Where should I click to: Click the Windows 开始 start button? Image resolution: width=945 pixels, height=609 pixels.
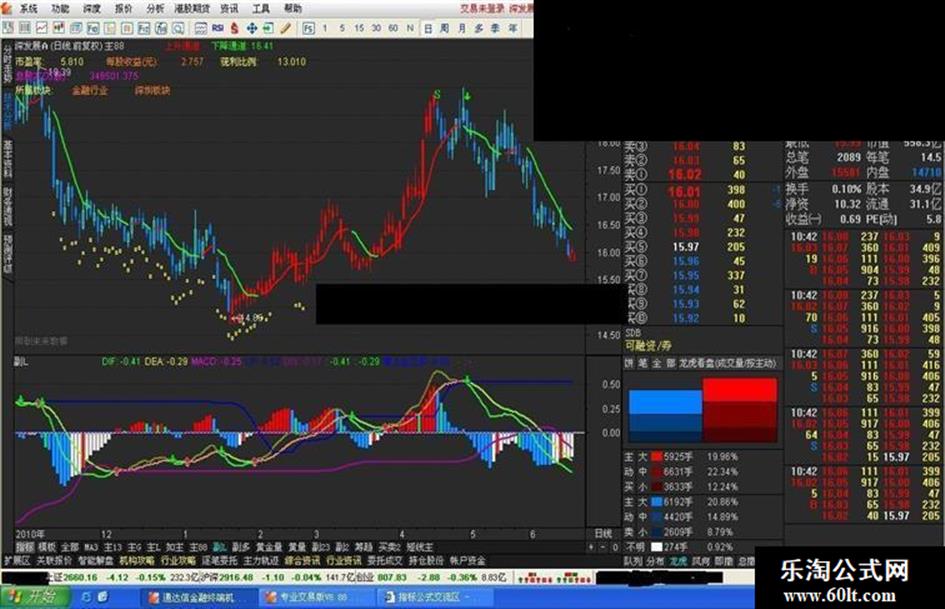point(34,597)
